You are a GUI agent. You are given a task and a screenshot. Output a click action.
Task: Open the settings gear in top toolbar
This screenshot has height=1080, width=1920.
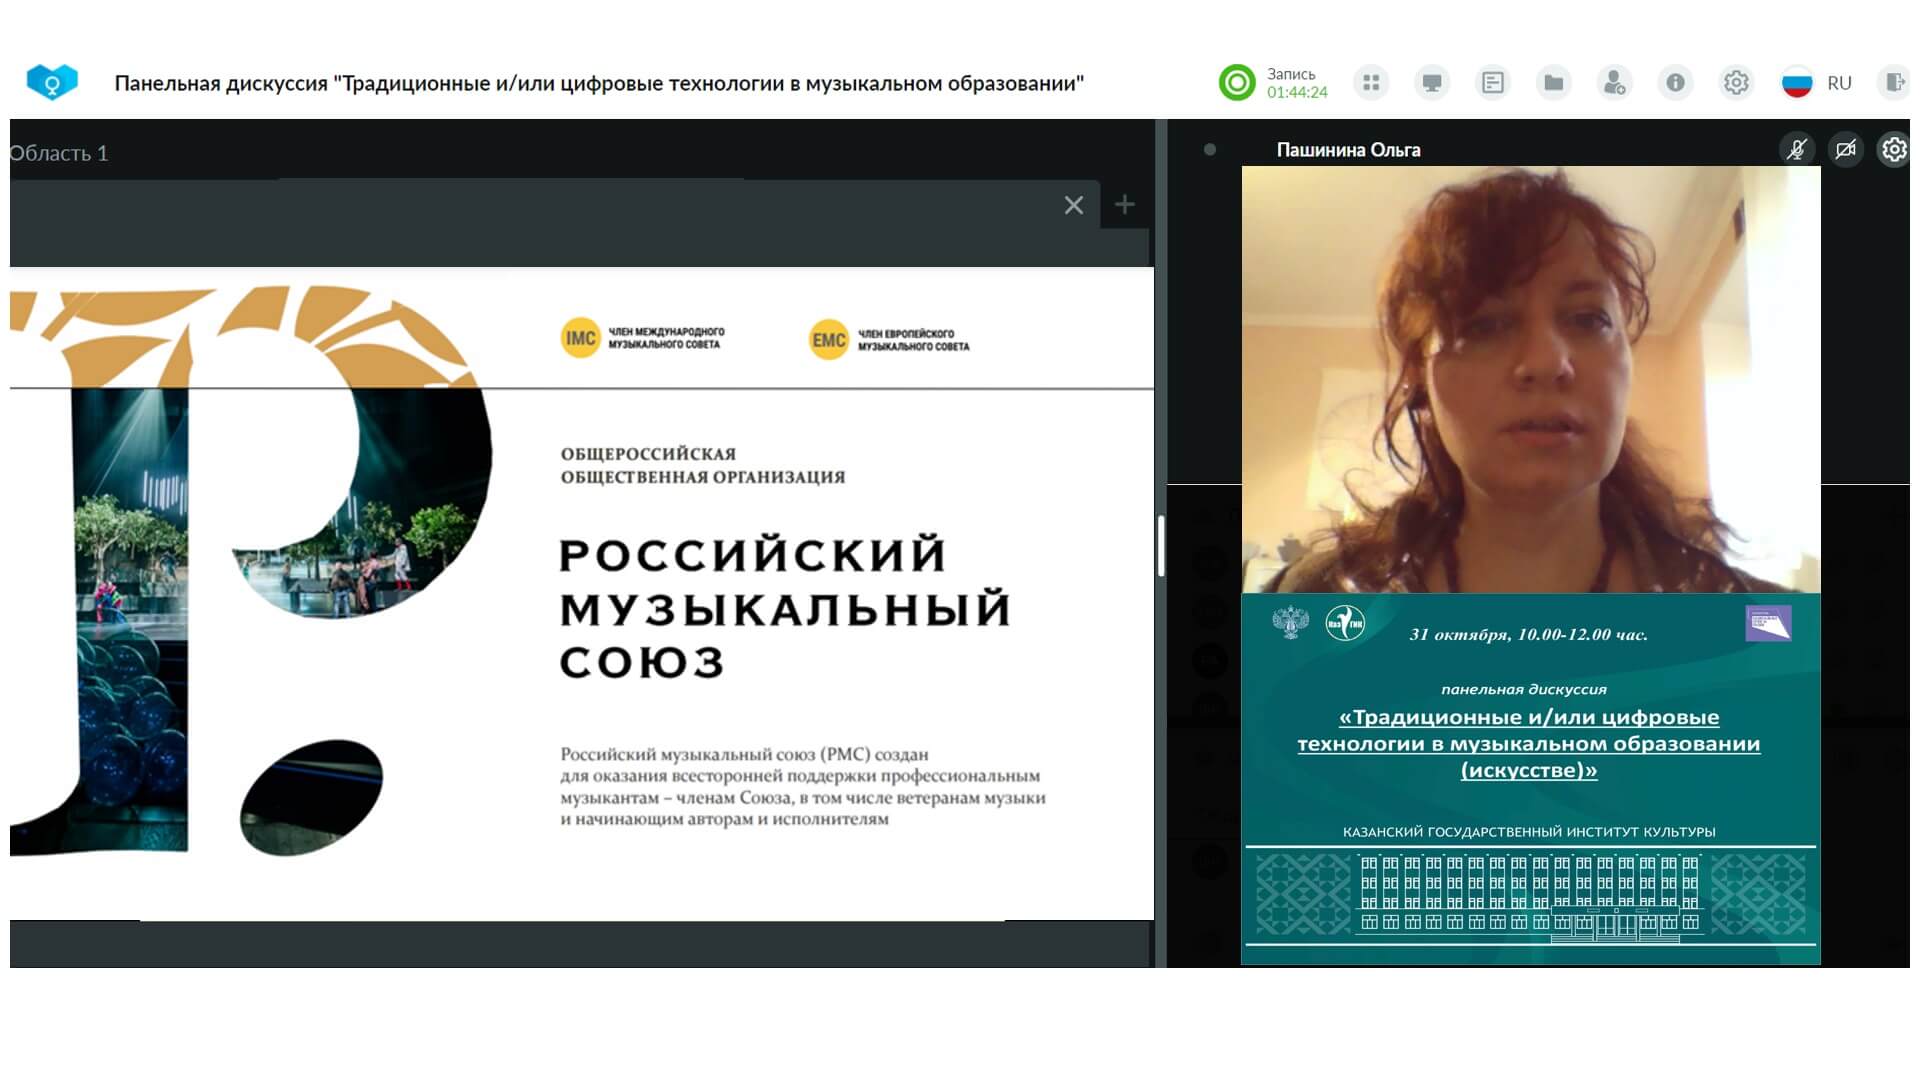pyautogui.click(x=1737, y=82)
